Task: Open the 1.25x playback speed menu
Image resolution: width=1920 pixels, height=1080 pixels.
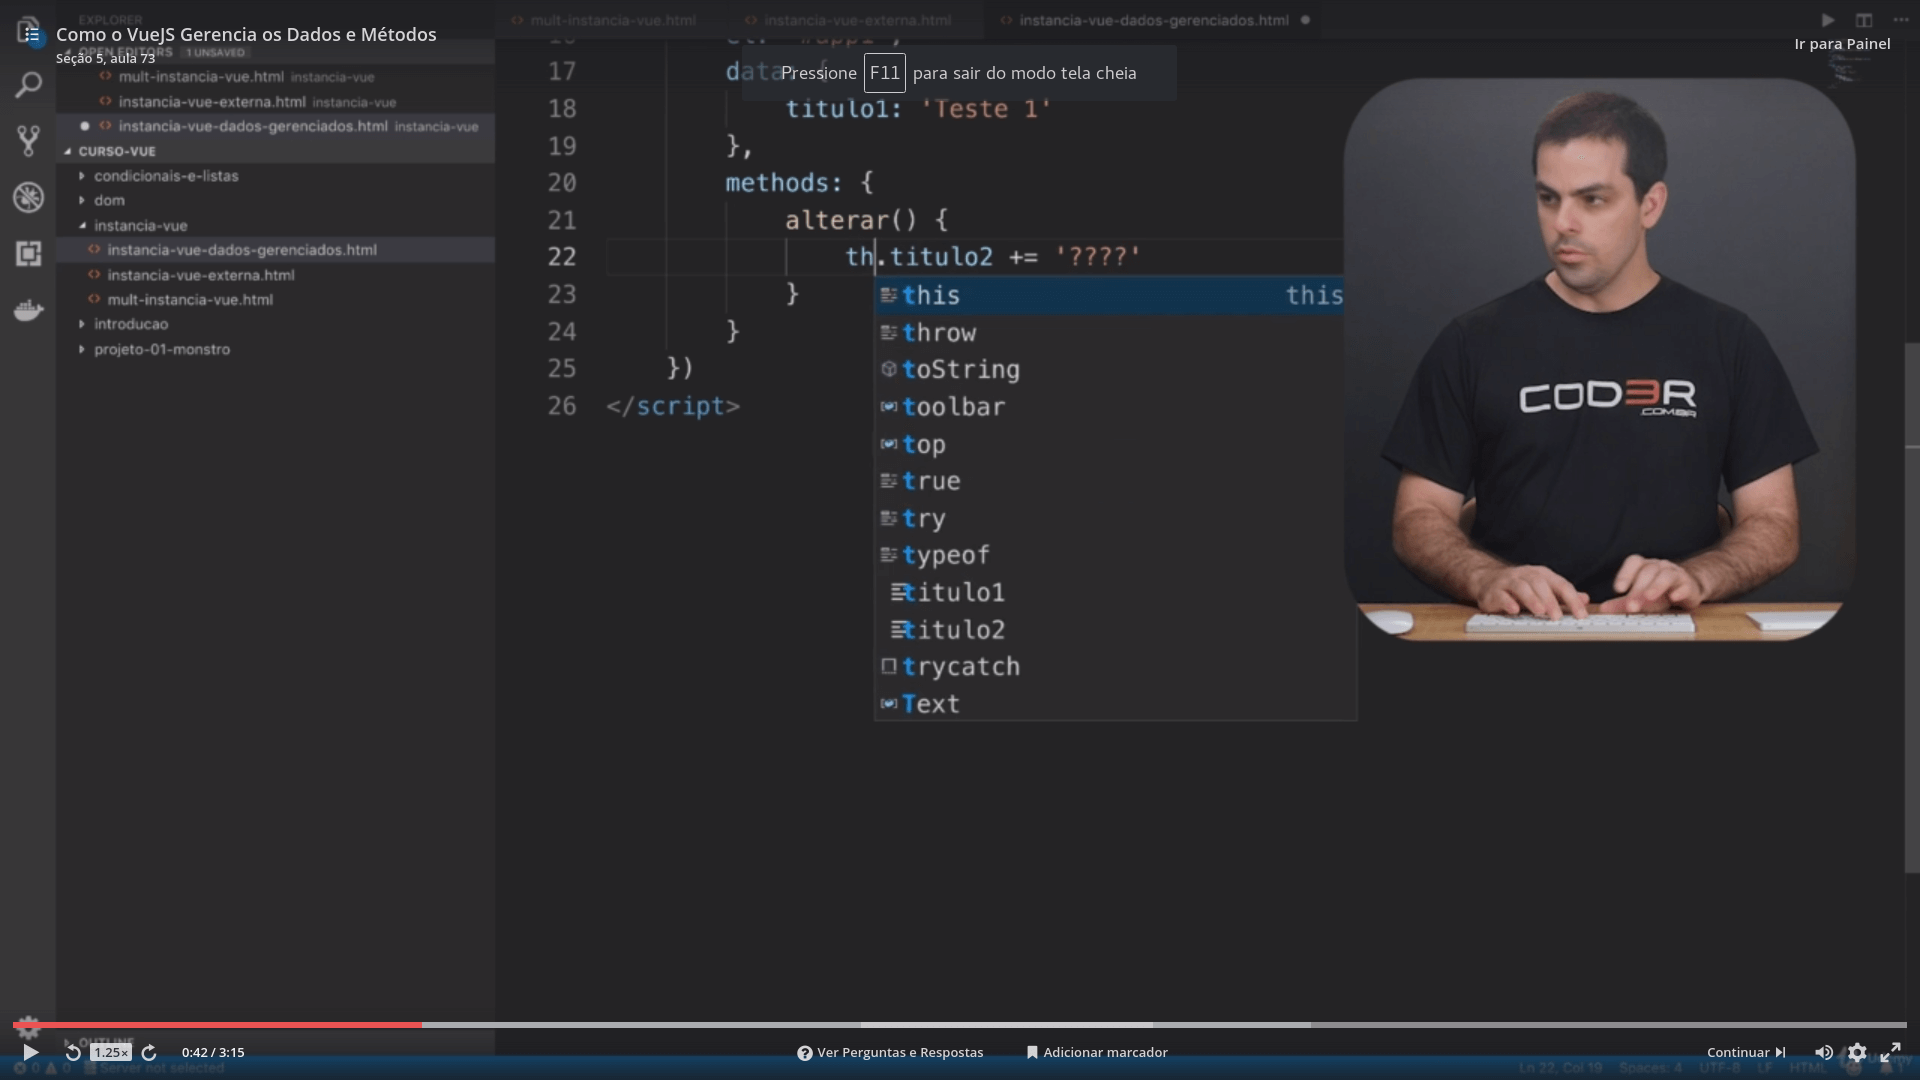Action: click(110, 1052)
